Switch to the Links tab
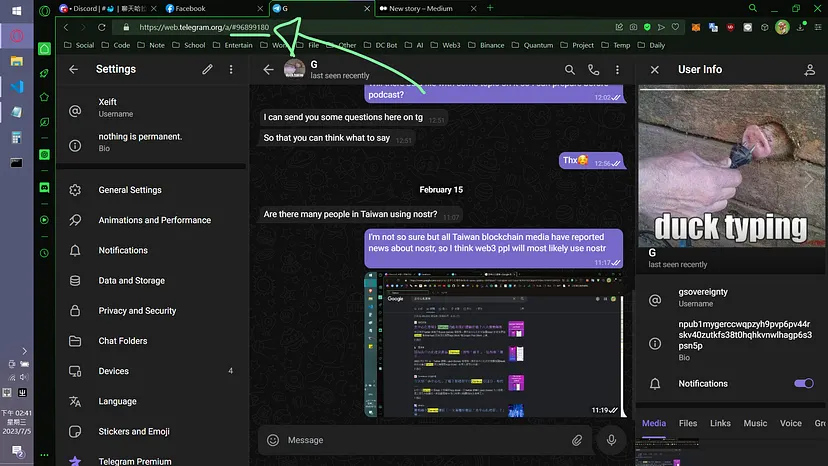Image resolution: width=828 pixels, height=466 pixels. click(x=720, y=423)
